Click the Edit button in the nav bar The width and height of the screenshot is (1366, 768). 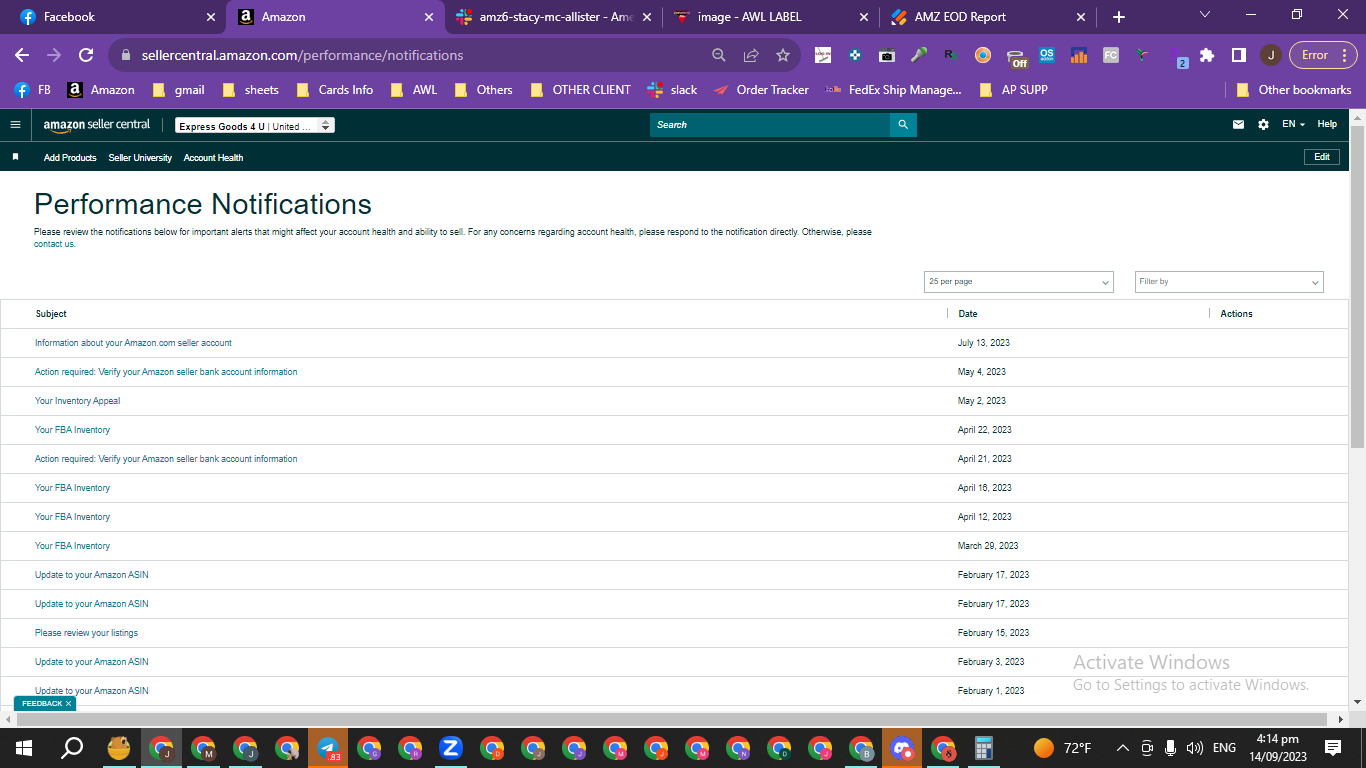point(1322,157)
